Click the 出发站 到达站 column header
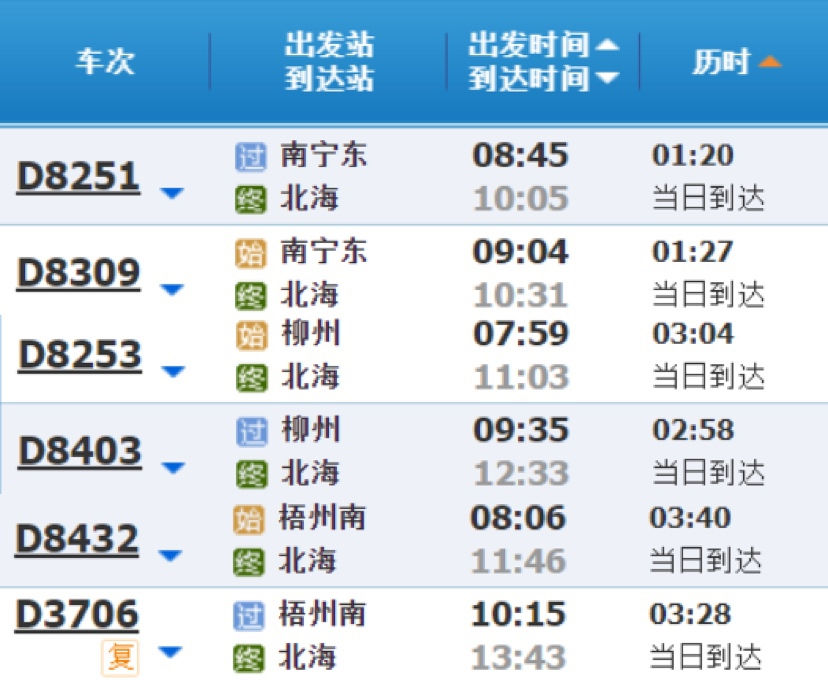Image resolution: width=828 pixels, height=680 pixels. pos(328,62)
